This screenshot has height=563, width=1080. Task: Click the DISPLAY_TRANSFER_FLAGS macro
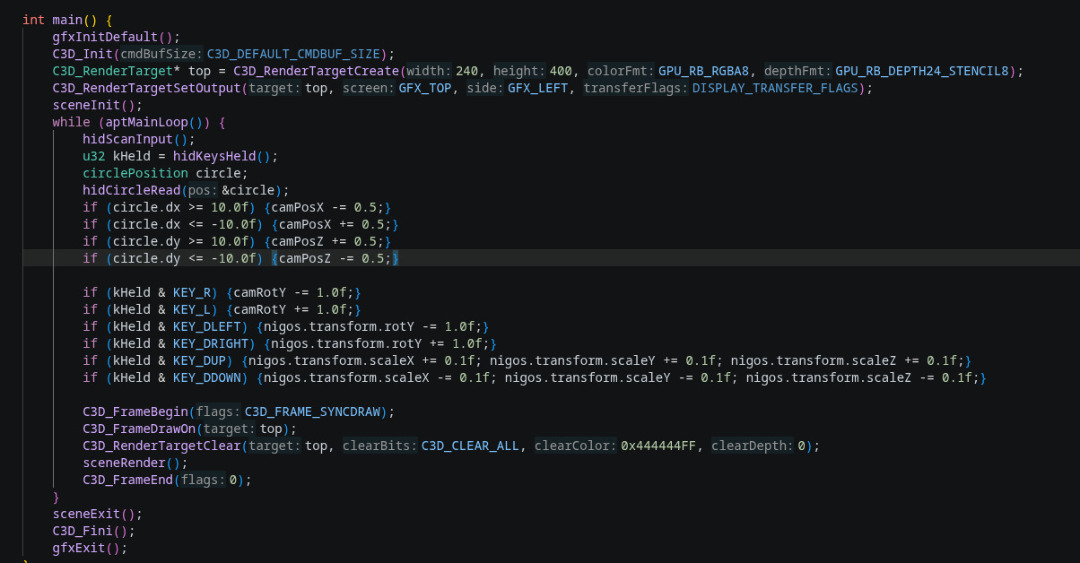click(775, 88)
